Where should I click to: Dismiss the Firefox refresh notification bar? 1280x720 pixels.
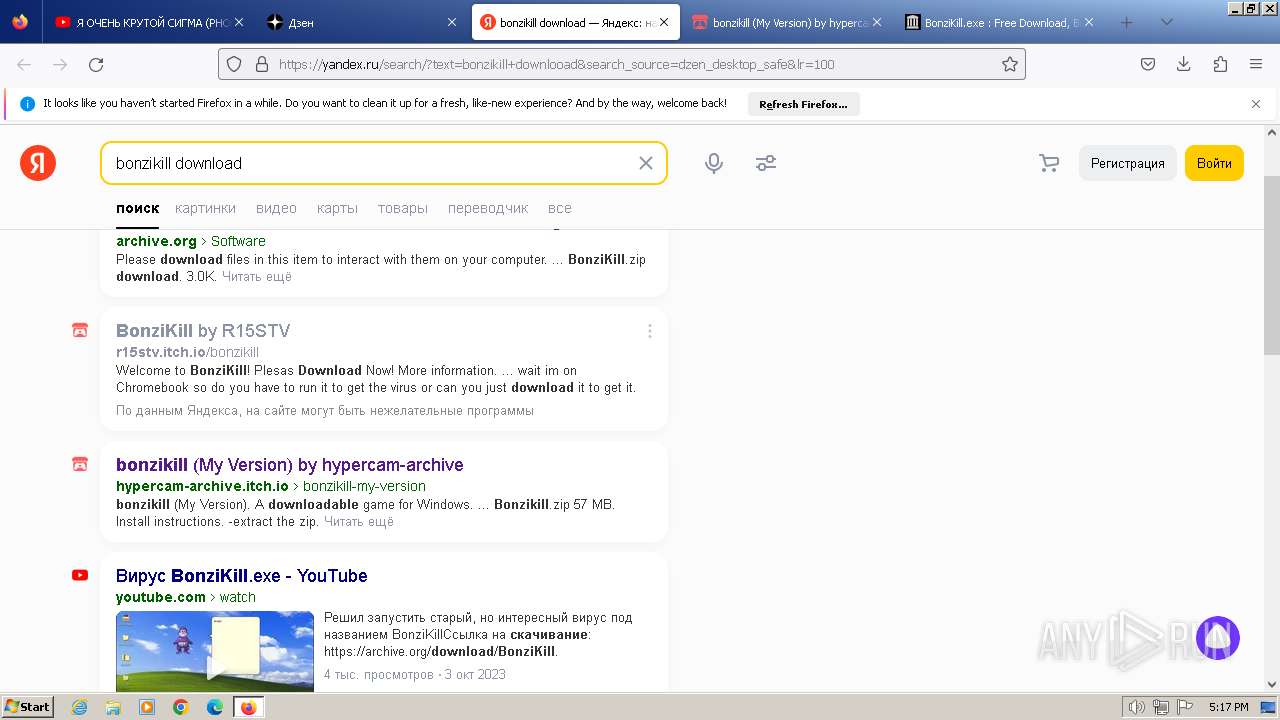click(1256, 103)
